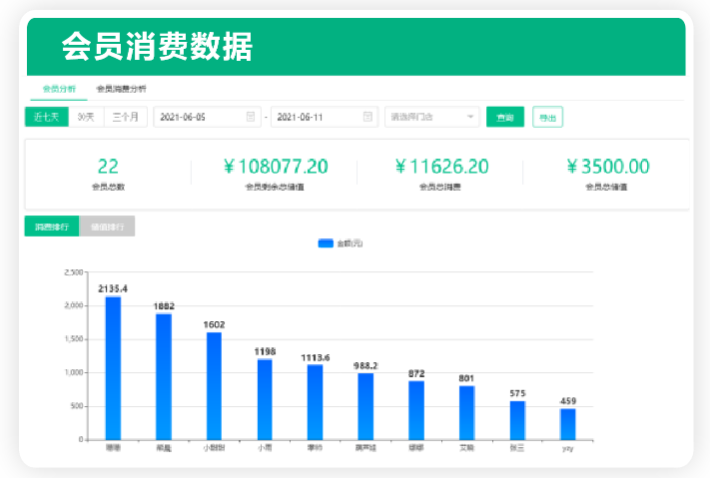Image resolution: width=710 pixels, height=478 pixels.
Task: Click the 导出 export button
Action: [x=547, y=117]
